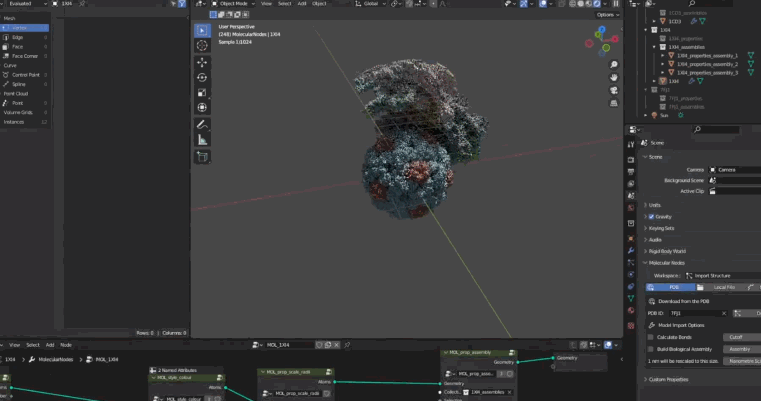
Task: Toggle pin icon next to MOL_1XI4
Action: (x=347, y=345)
